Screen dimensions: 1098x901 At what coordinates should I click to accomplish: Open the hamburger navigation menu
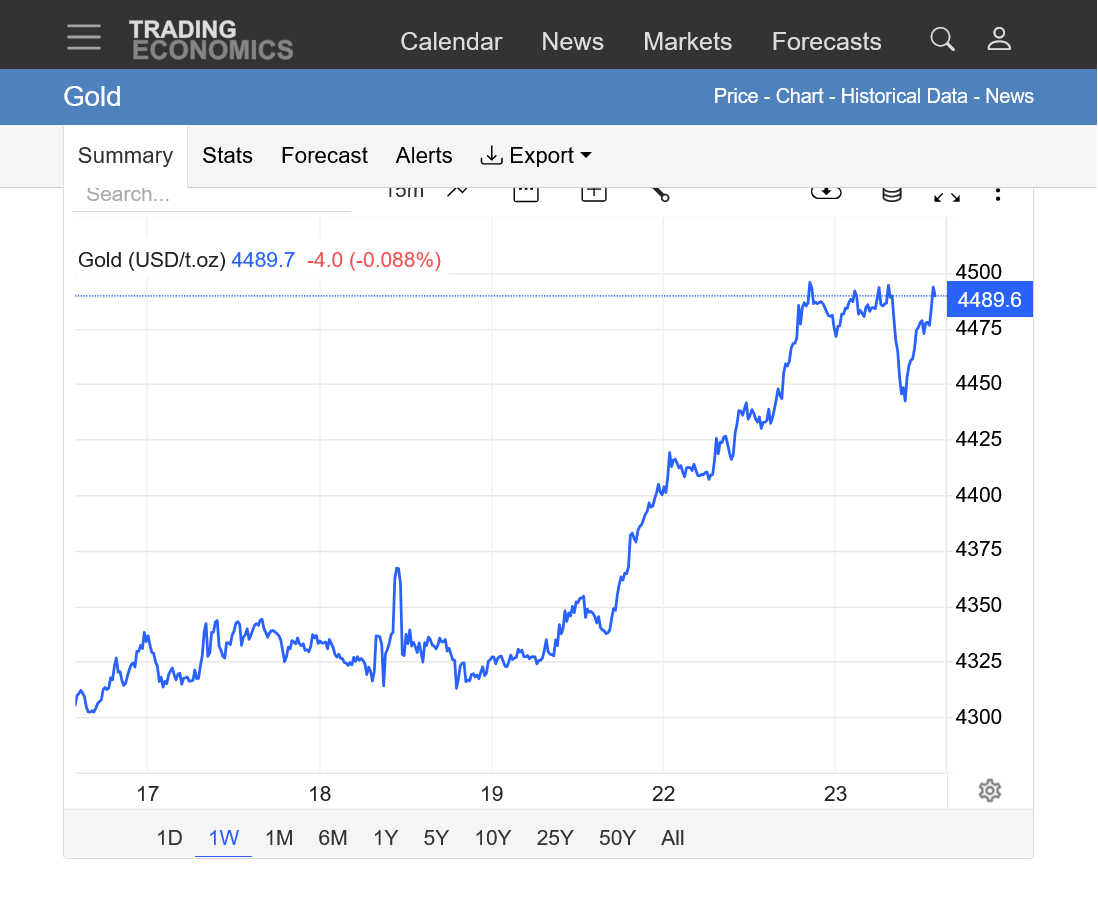tap(84, 38)
